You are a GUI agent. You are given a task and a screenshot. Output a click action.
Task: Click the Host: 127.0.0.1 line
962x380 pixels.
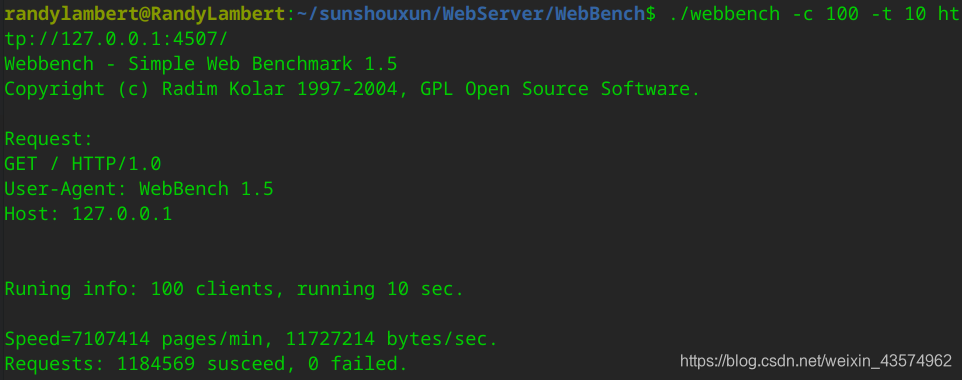pos(88,214)
